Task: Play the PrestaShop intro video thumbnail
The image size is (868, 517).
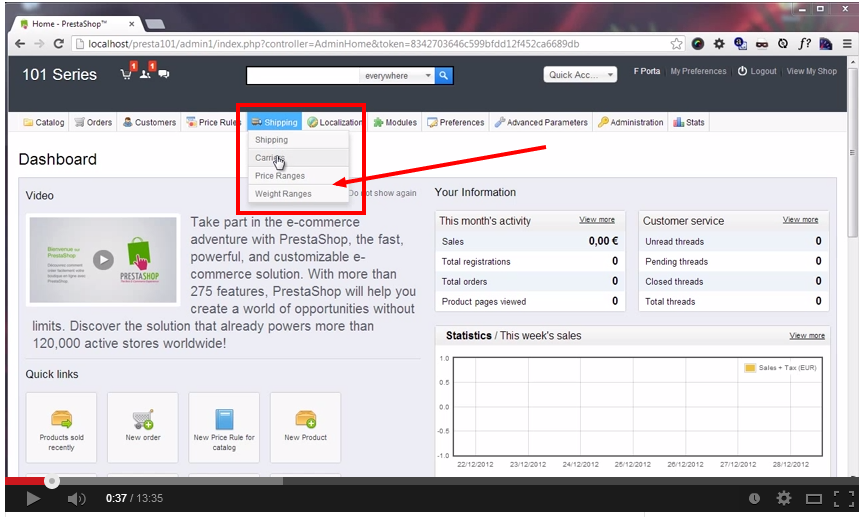Action: (103, 260)
